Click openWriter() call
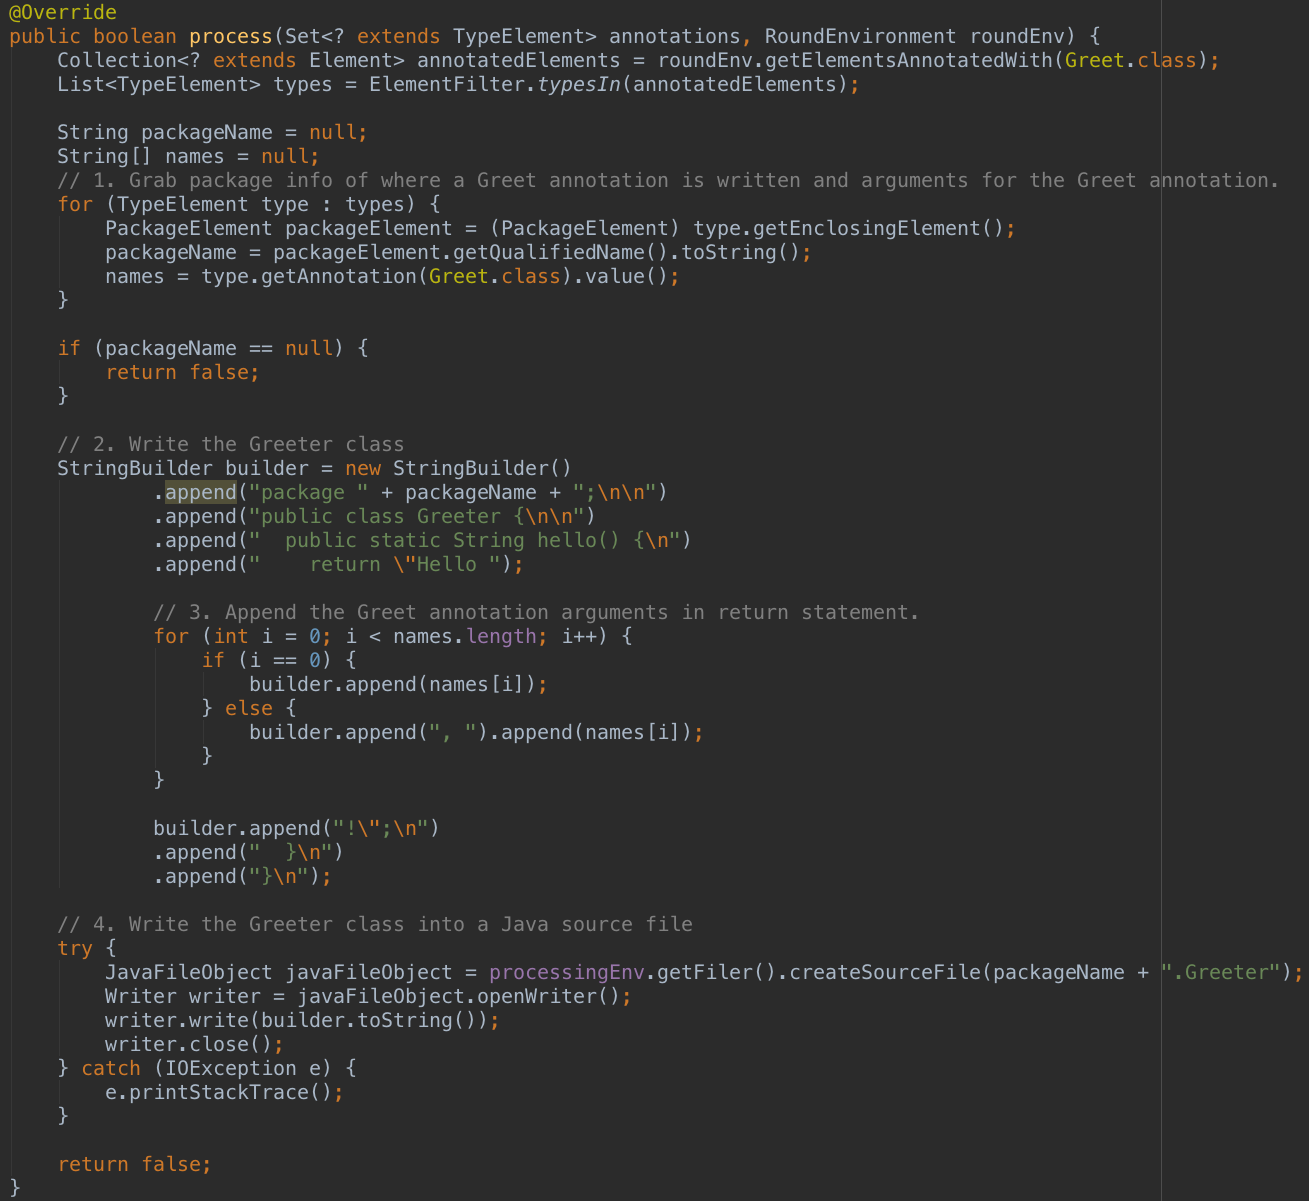The width and height of the screenshot is (1309, 1201). click(x=549, y=997)
